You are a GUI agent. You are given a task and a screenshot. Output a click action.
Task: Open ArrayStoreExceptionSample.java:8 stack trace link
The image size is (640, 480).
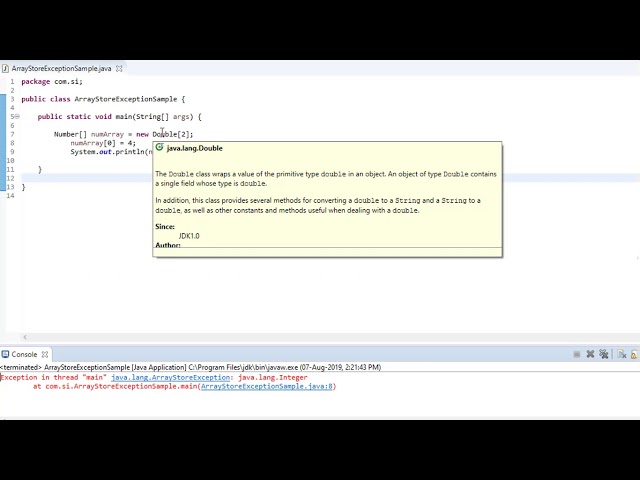pos(267,386)
